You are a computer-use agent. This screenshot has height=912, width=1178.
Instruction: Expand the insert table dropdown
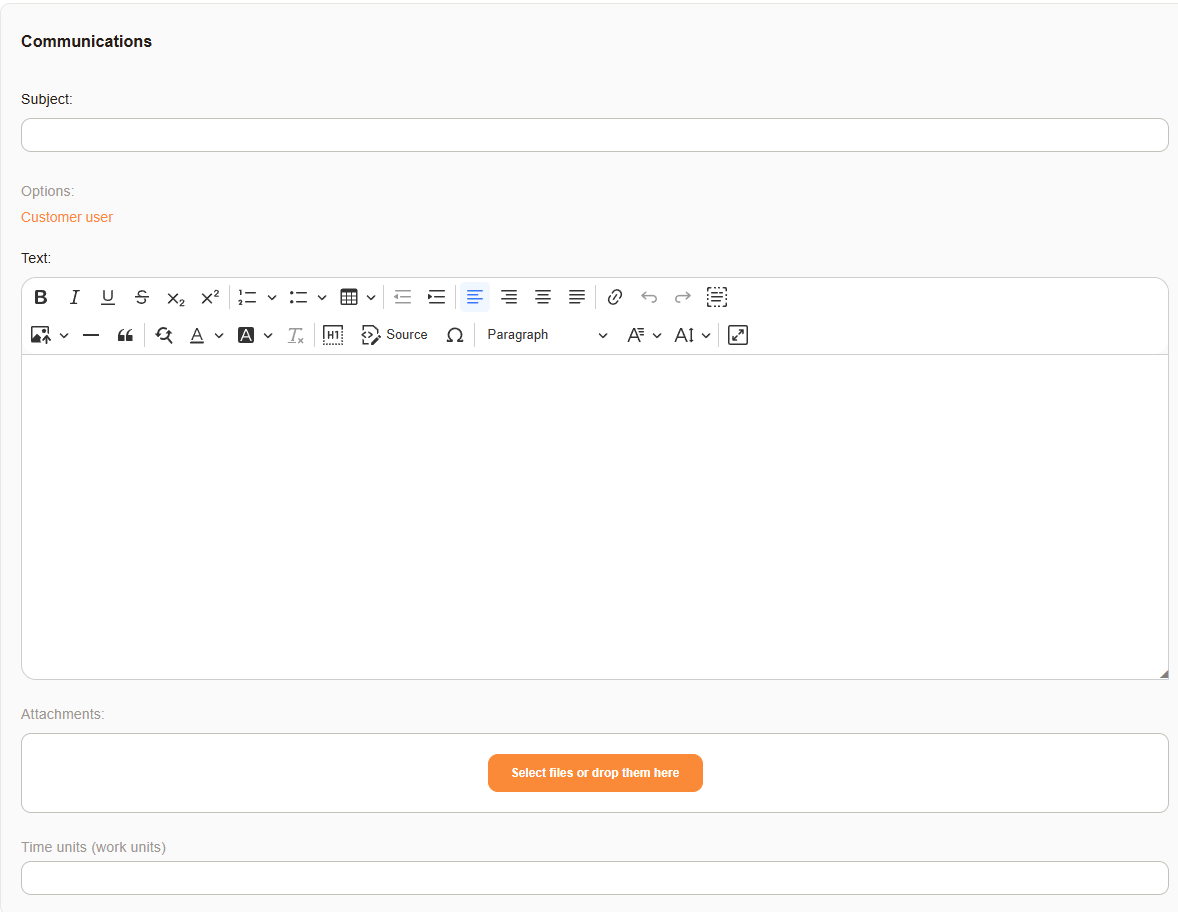(x=371, y=297)
